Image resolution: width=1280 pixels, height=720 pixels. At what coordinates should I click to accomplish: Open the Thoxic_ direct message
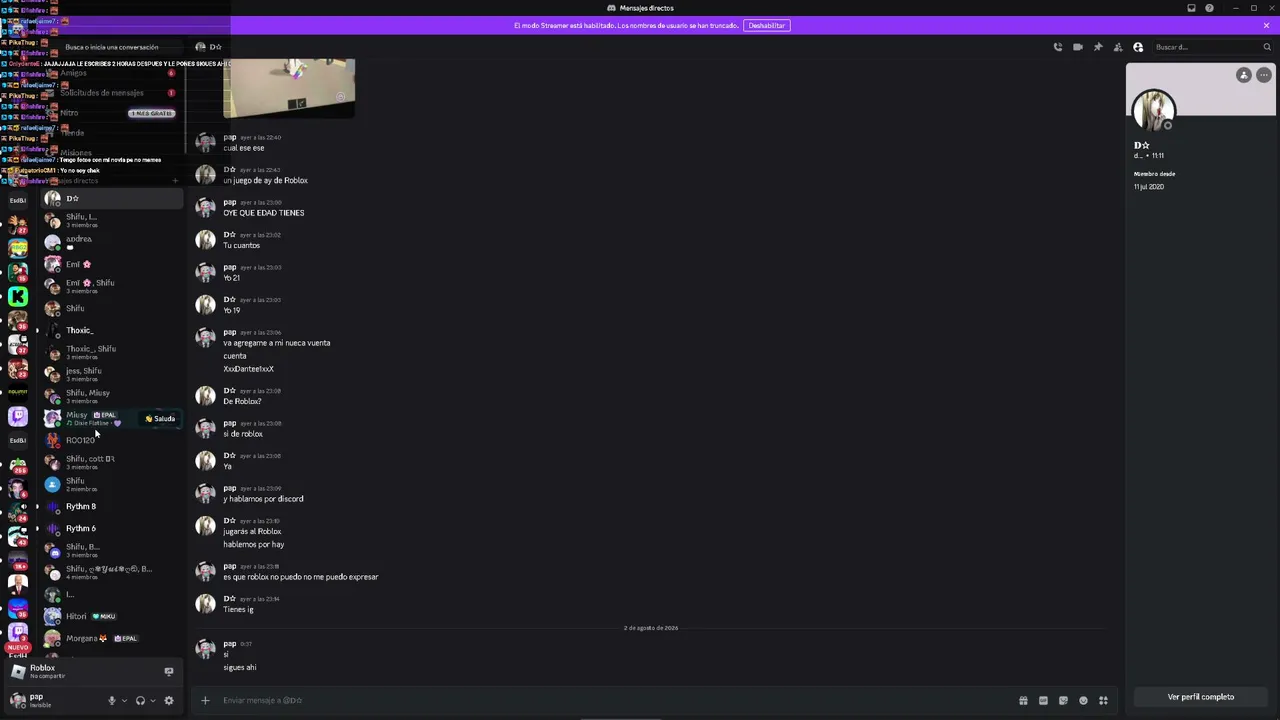click(x=112, y=330)
